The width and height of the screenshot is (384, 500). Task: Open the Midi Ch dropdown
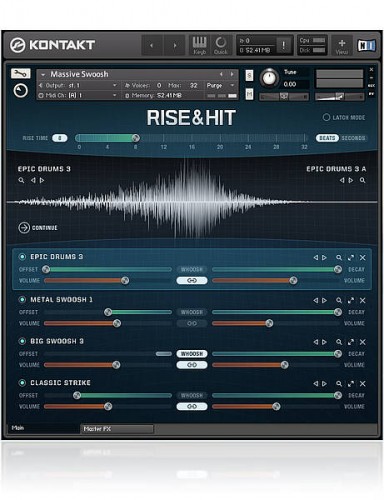[x=78, y=95]
